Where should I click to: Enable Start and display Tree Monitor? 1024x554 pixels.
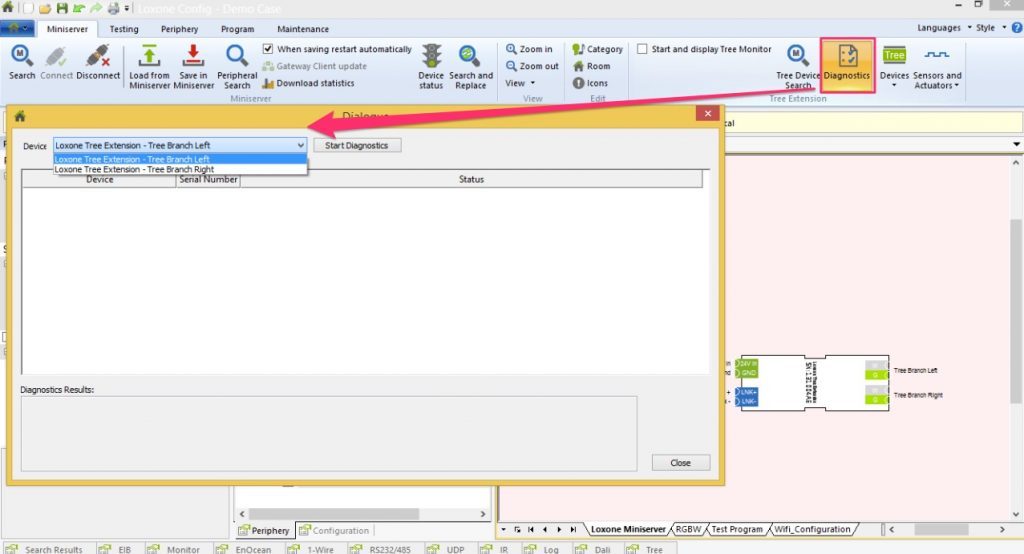[x=642, y=49]
